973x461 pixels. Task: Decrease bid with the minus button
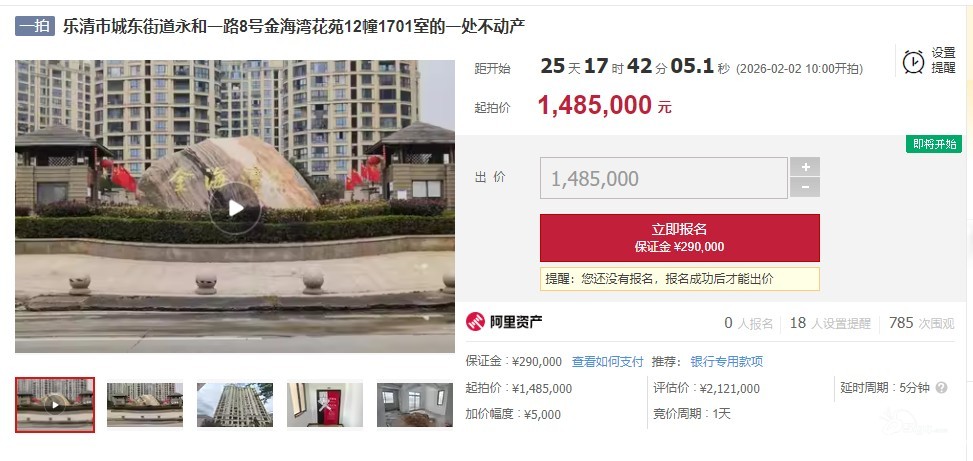(x=805, y=187)
